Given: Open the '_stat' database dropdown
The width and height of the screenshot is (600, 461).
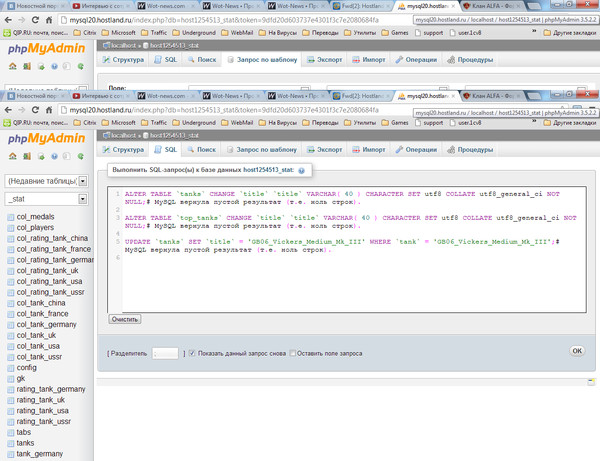Looking at the screenshot, I should pyautogui.click(x=46, y=199).
